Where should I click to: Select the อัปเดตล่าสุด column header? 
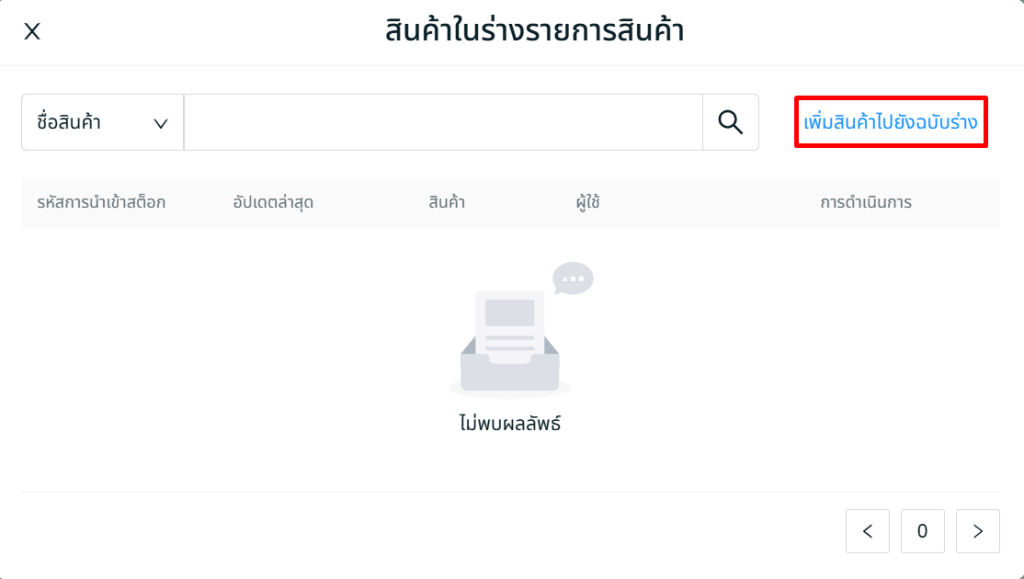point(273,202)
